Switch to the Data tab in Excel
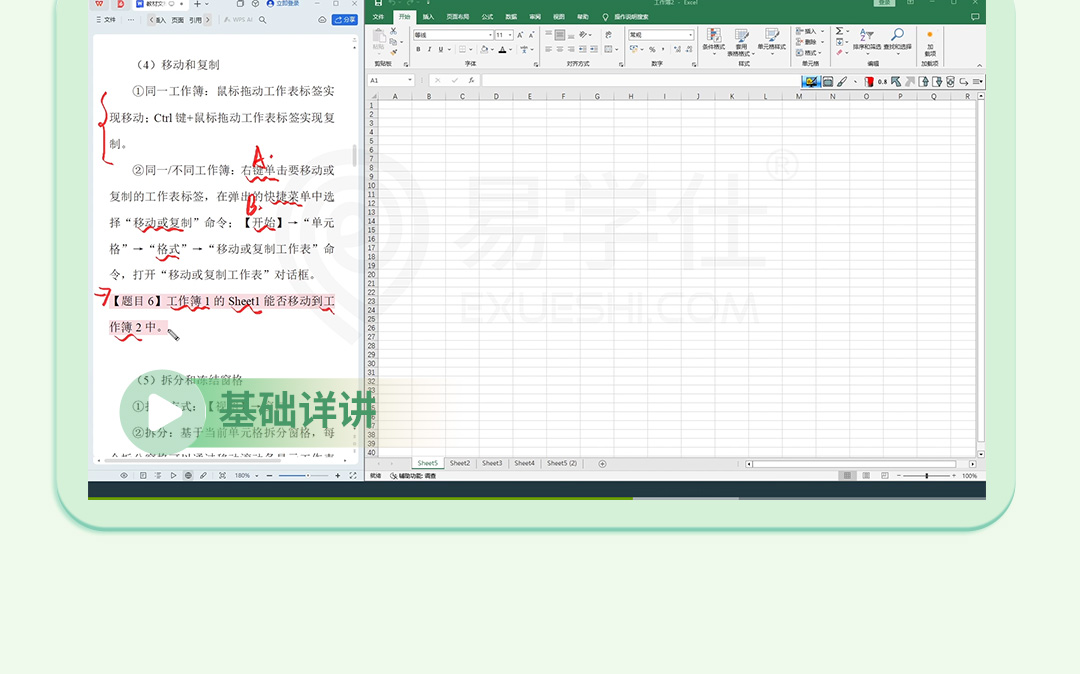 coord(511,17)
